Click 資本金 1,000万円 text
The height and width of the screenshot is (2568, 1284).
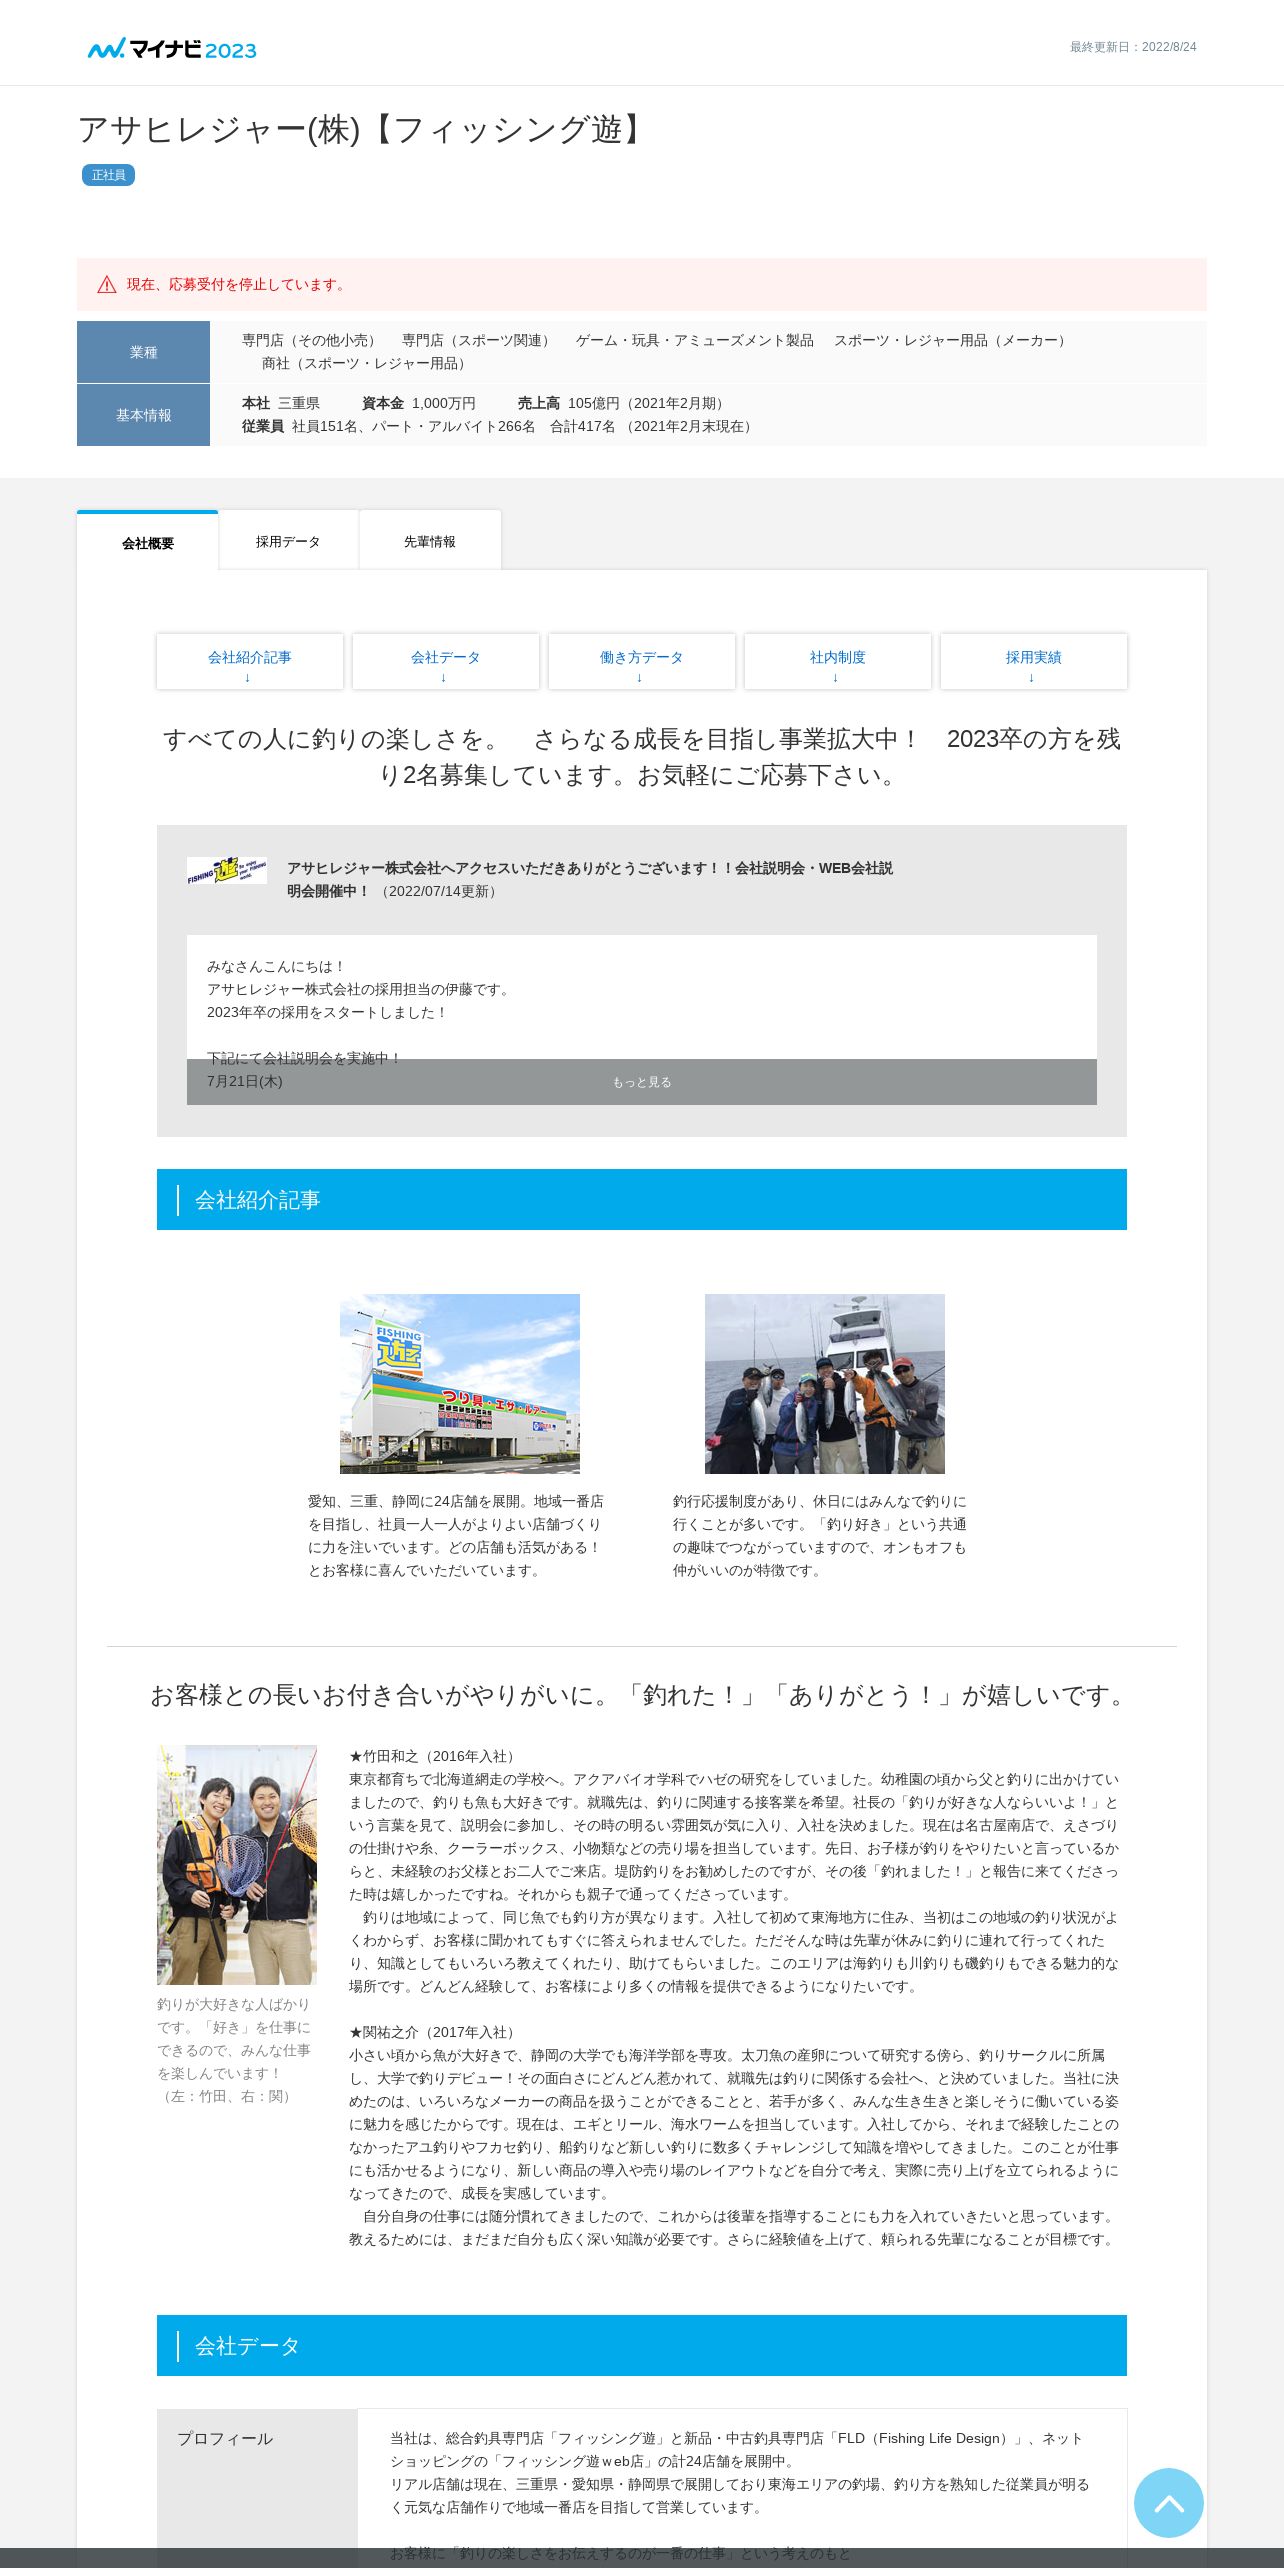[x=419, y=404]
